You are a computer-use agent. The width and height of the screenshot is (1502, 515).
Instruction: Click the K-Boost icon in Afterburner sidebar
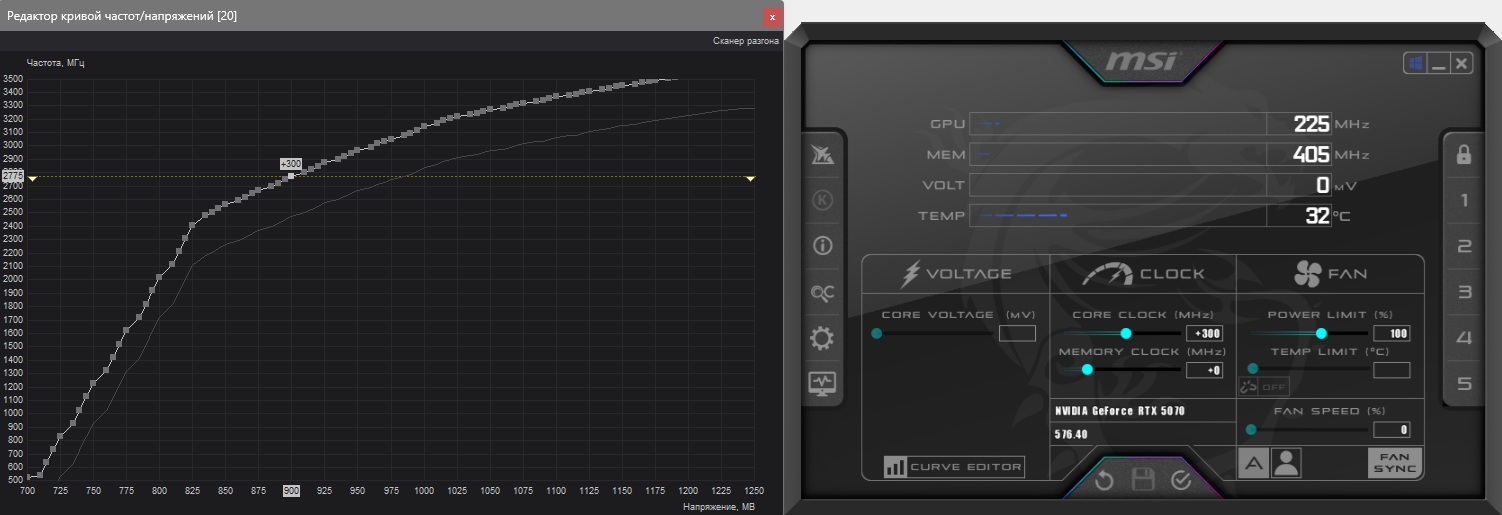pos(823,200)
